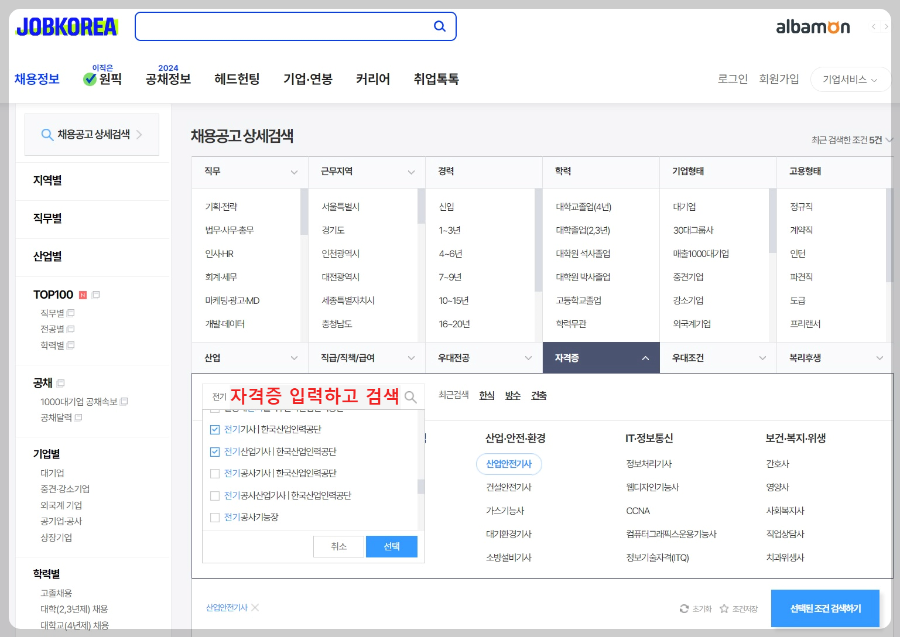Click the 로그인 link

[x=731, y=78]
